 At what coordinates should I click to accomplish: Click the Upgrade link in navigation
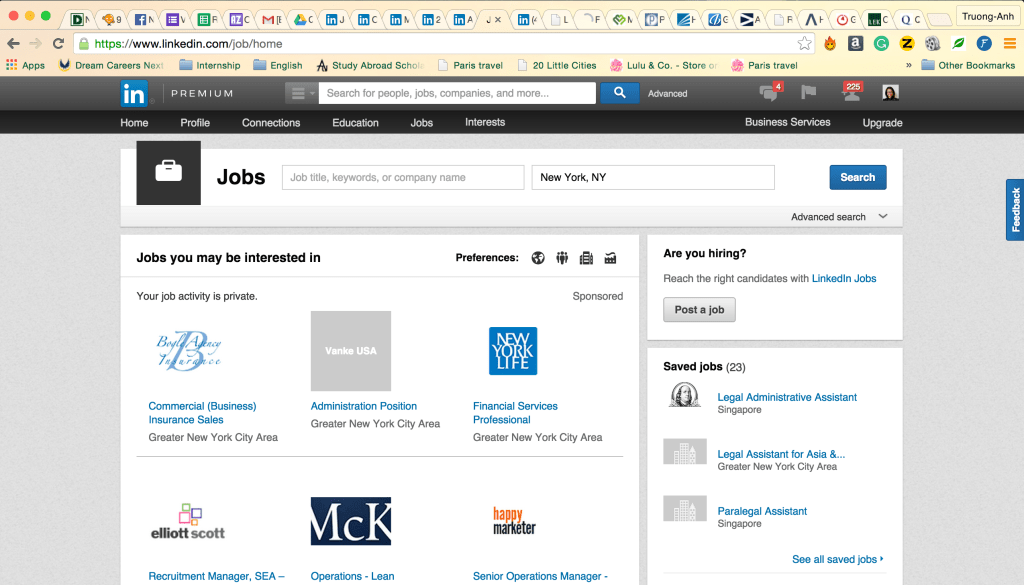[882, 123]
